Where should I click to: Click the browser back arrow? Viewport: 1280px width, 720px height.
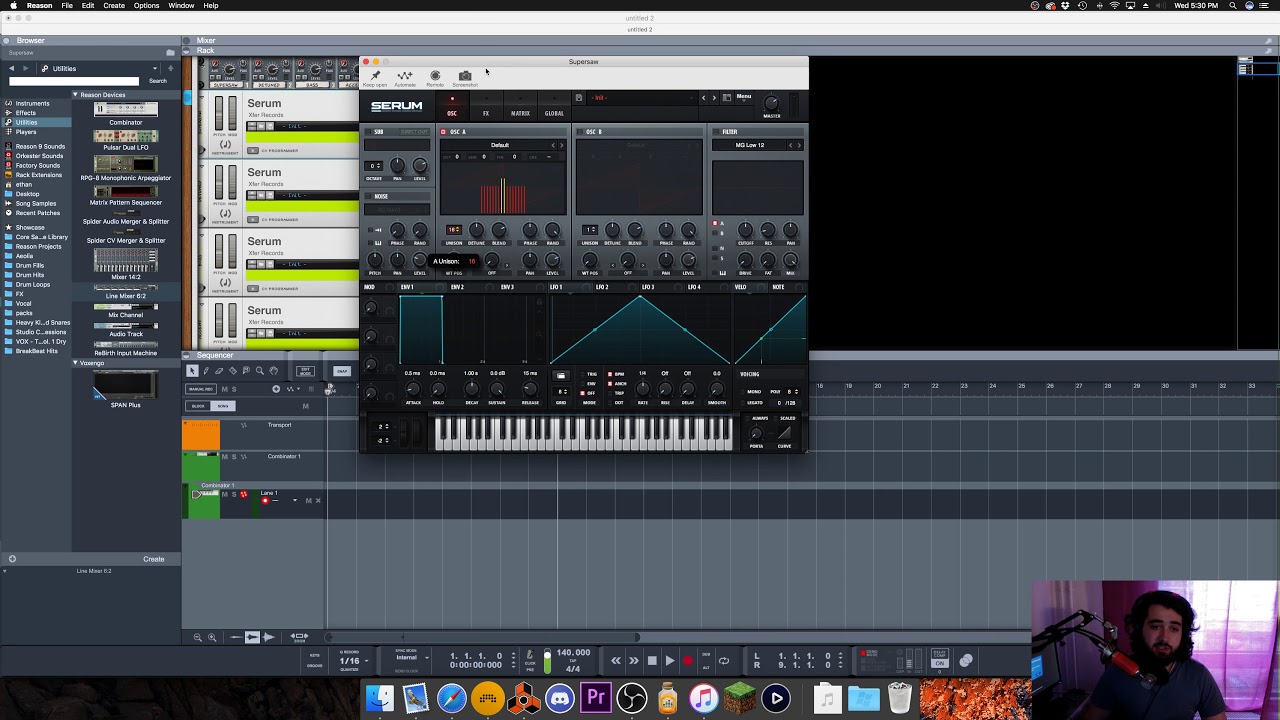11,69
